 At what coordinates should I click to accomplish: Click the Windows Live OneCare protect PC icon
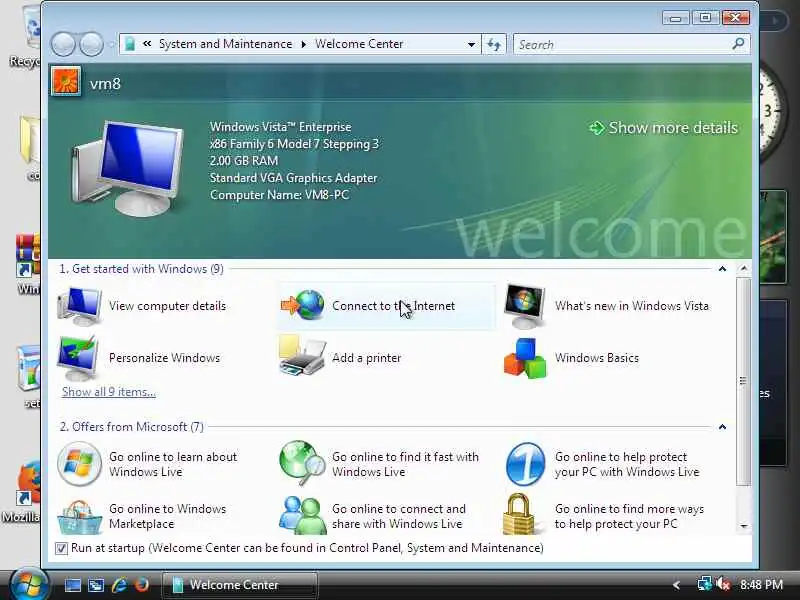tap(525, 464)
